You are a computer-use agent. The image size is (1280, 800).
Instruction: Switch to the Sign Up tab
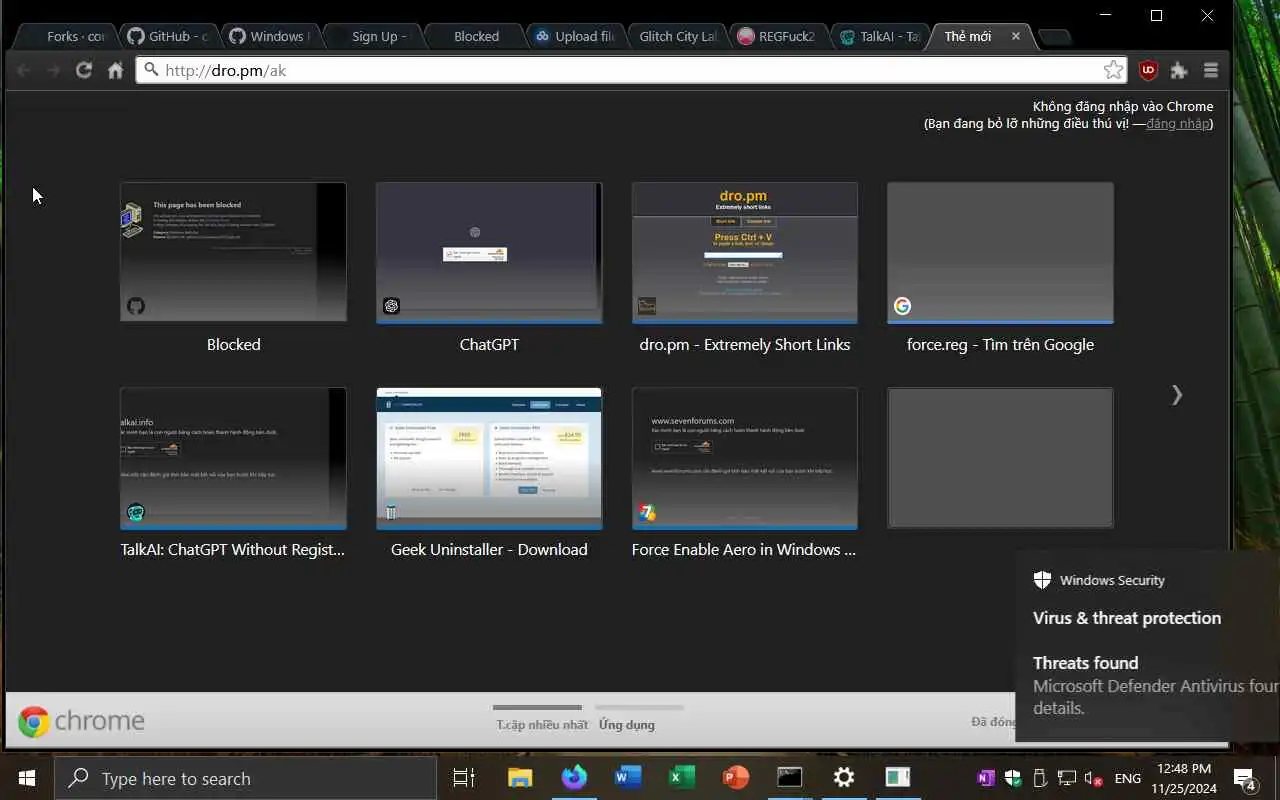click(x=372, y=36)
